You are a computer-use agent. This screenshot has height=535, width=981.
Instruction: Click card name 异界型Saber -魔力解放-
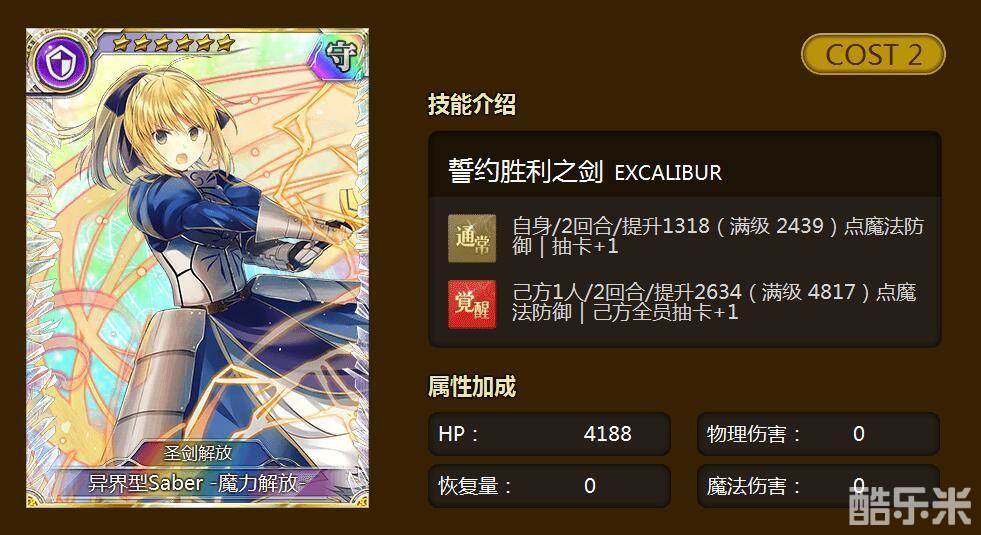(x=198, y=483)
